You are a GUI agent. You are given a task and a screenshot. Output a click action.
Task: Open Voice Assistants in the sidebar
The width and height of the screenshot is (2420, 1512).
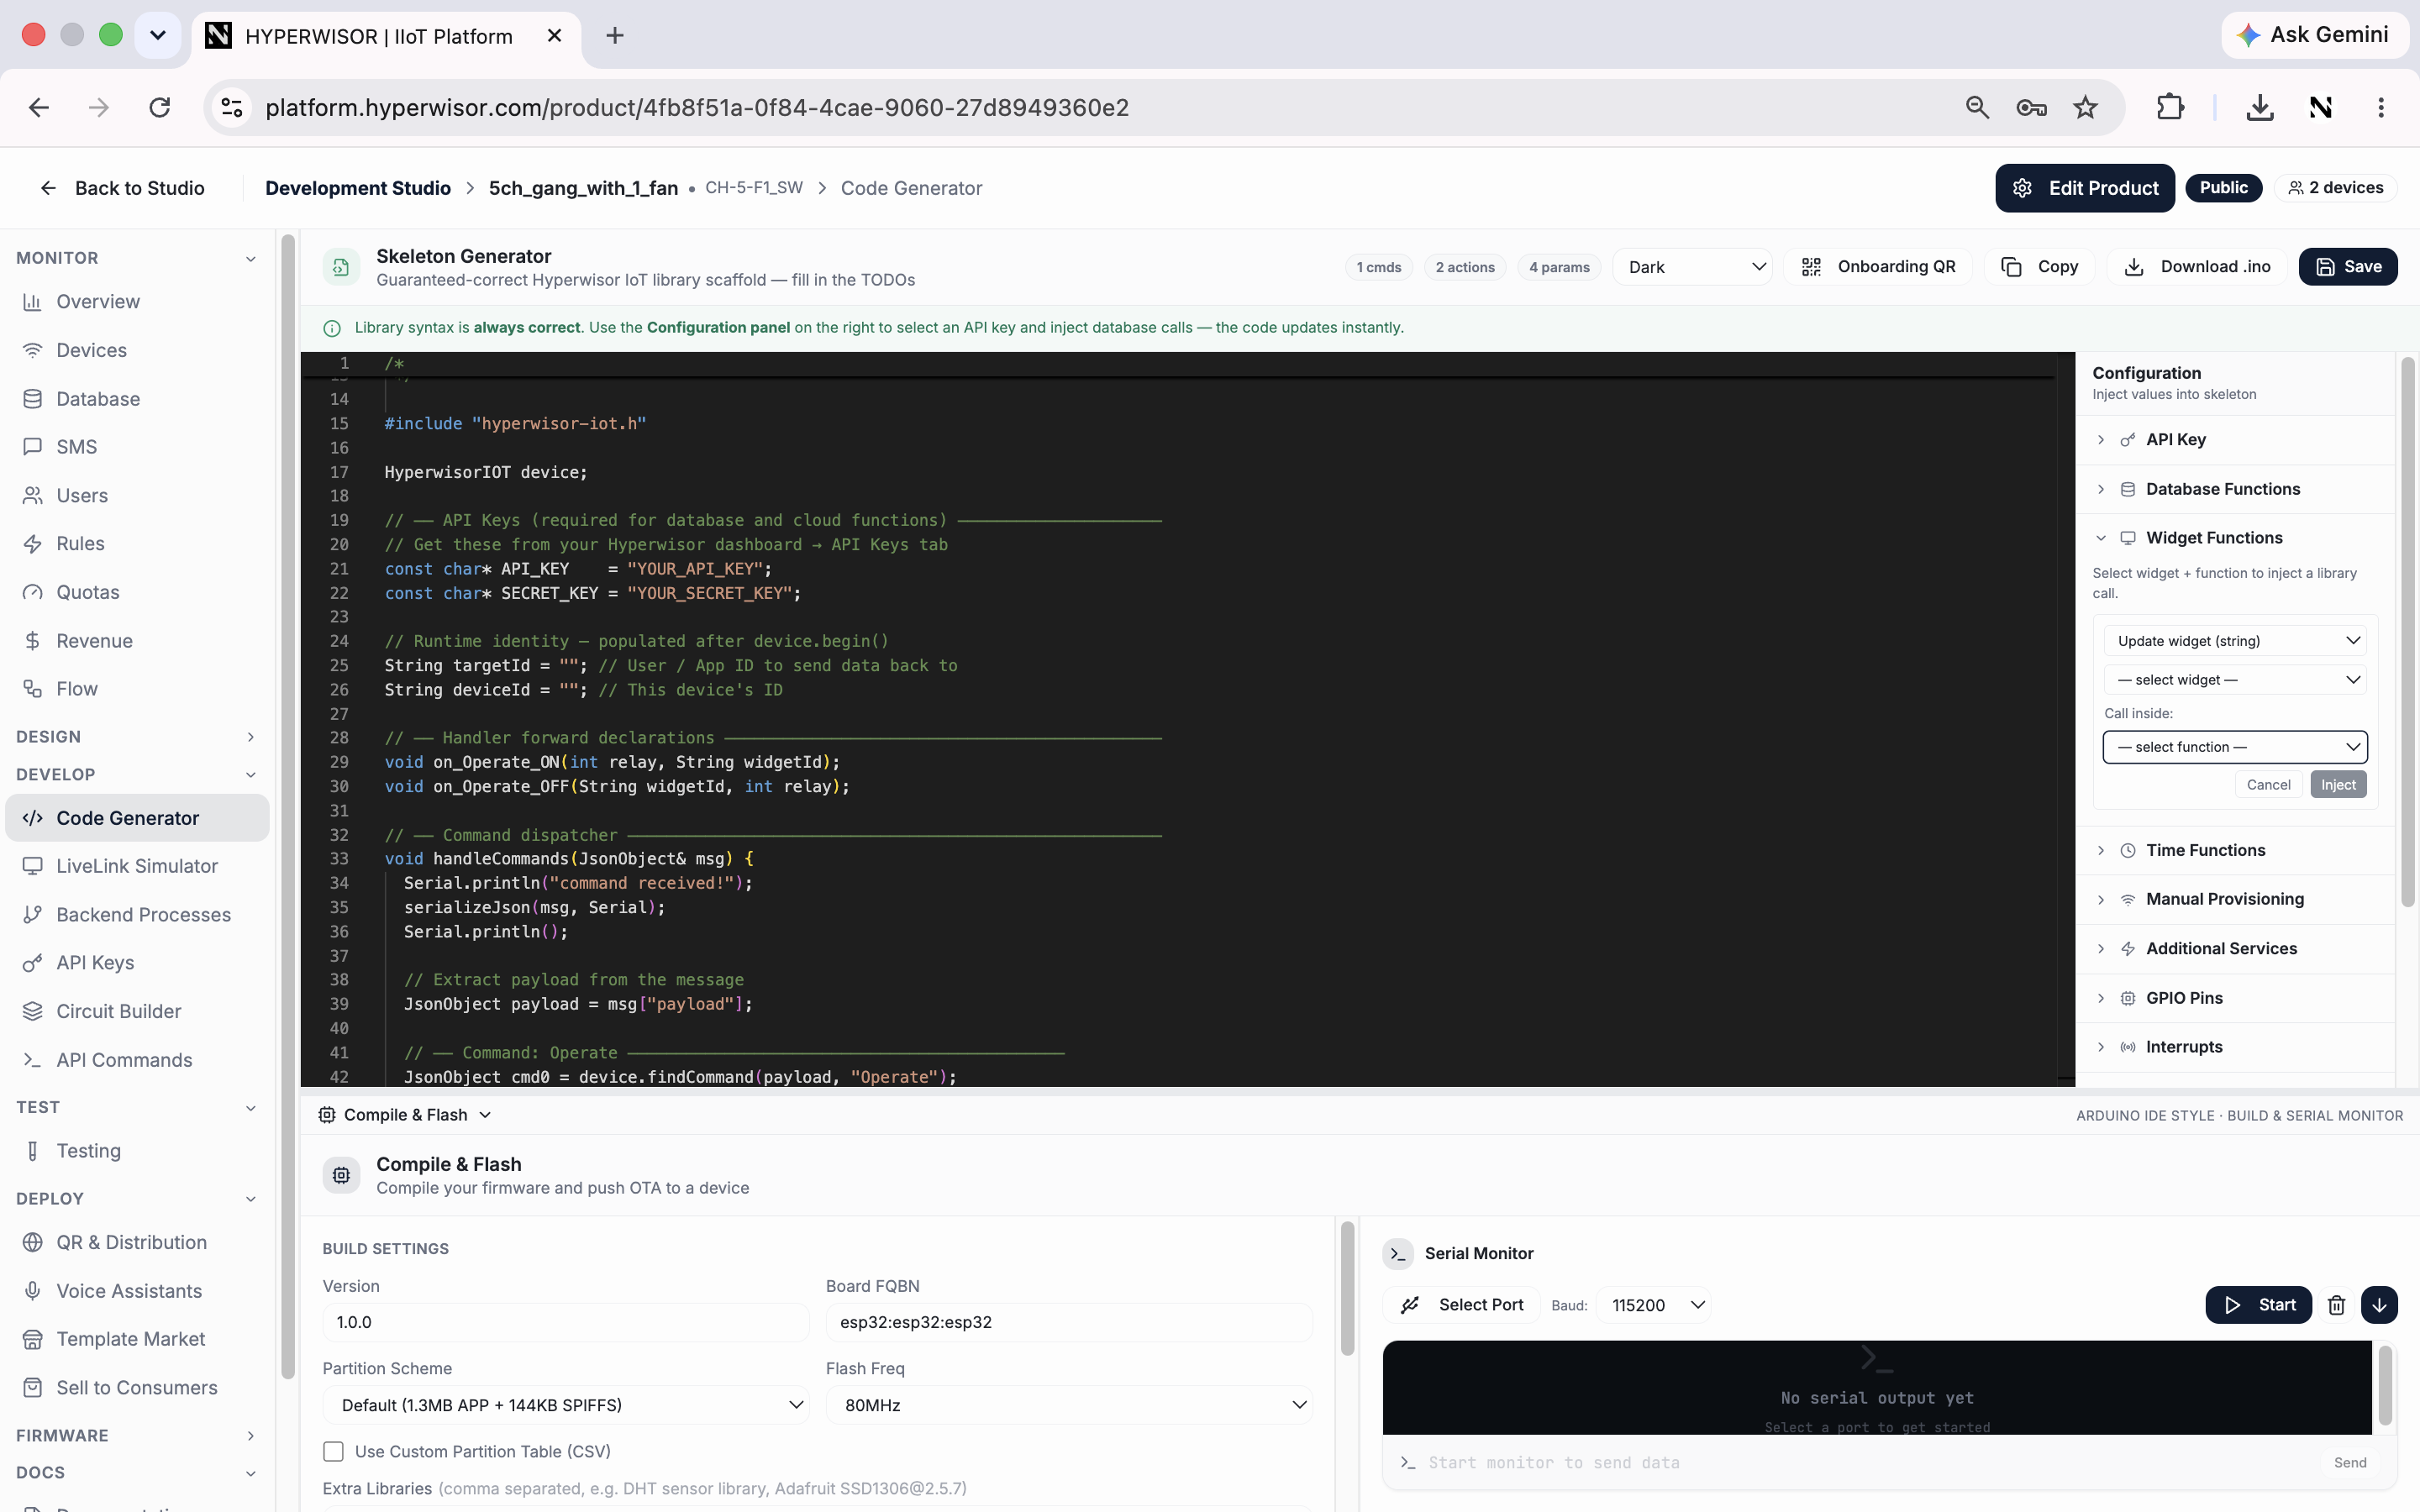(x=136, y=1291)
